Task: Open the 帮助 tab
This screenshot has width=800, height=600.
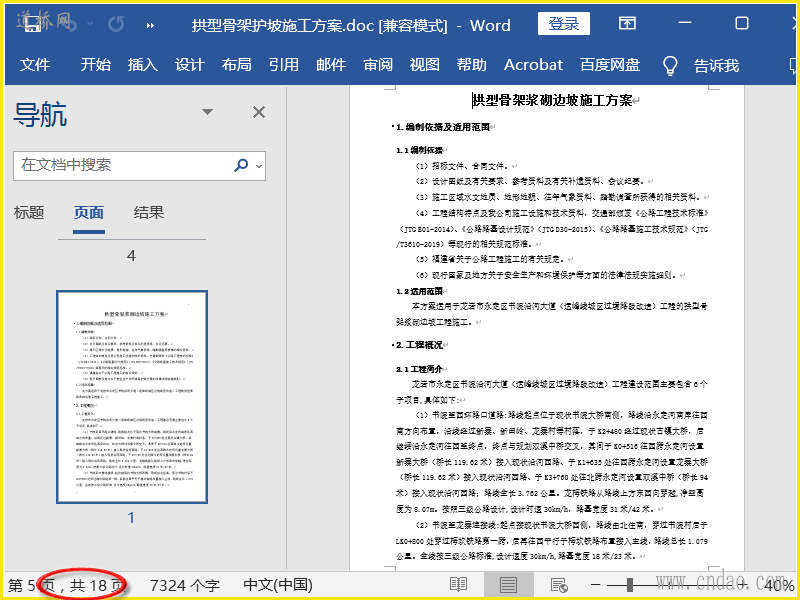Action: click(471, 65)
